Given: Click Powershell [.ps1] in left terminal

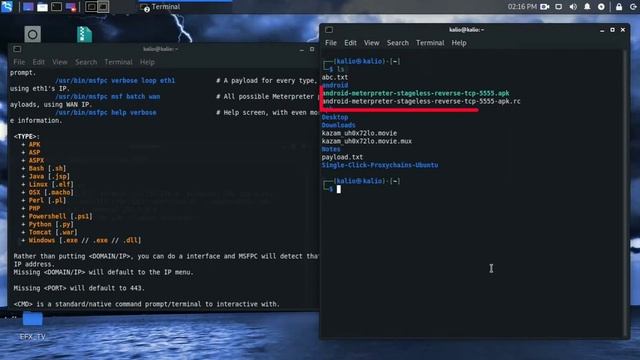Looking at the screenshot, I should (60, 216).
